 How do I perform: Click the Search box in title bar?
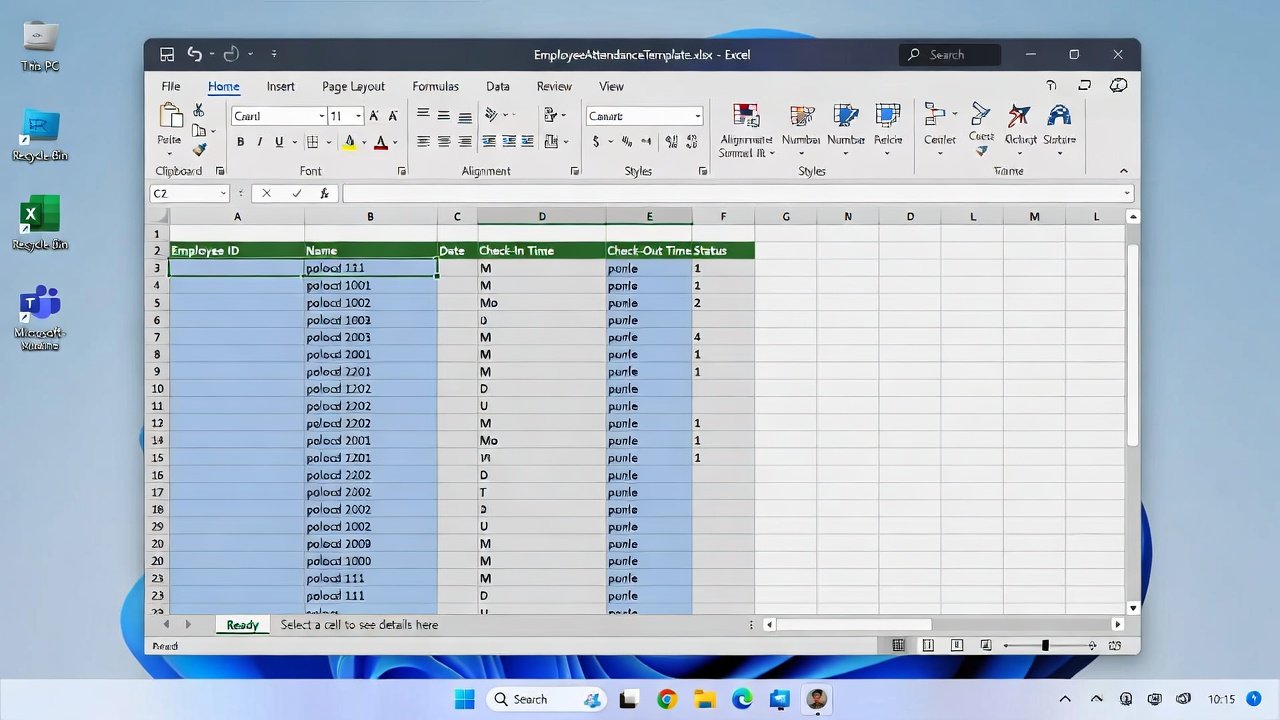tap(950, 55)
